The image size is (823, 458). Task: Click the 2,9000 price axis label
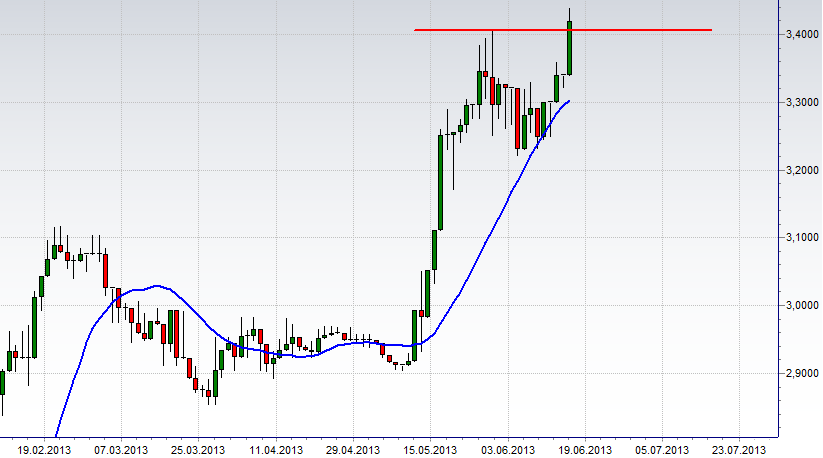click(802, 373)
